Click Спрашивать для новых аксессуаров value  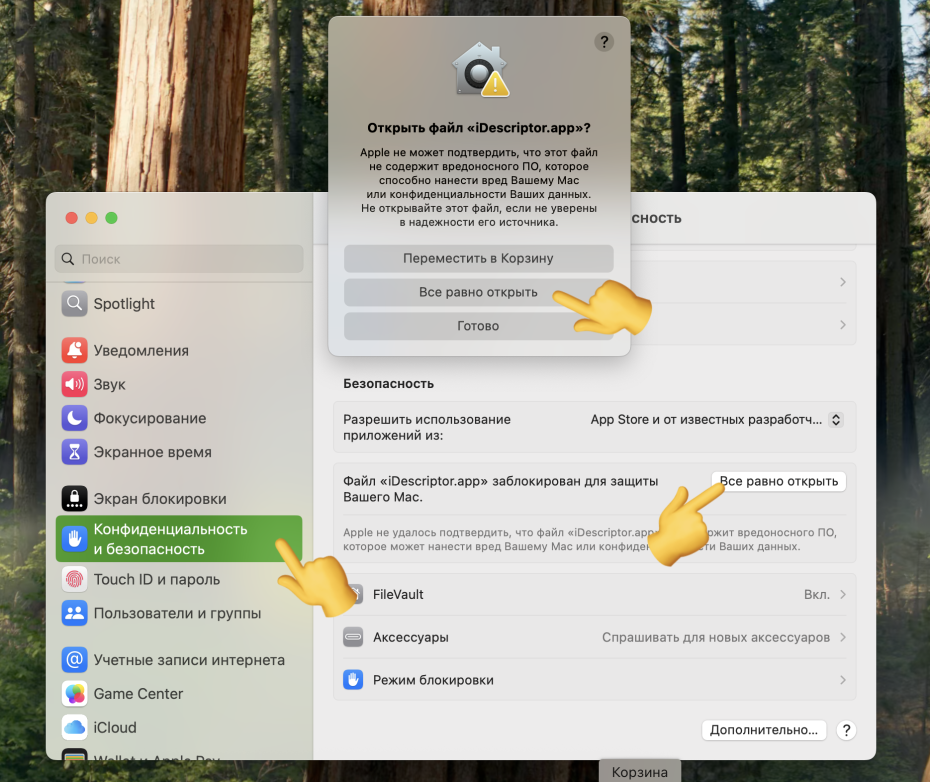point(716,637)
